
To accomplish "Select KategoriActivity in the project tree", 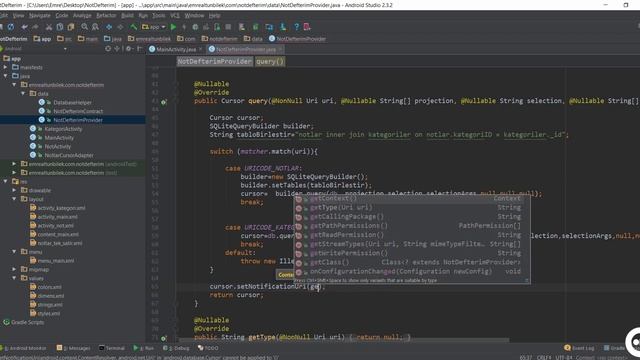I will [63, 129].
